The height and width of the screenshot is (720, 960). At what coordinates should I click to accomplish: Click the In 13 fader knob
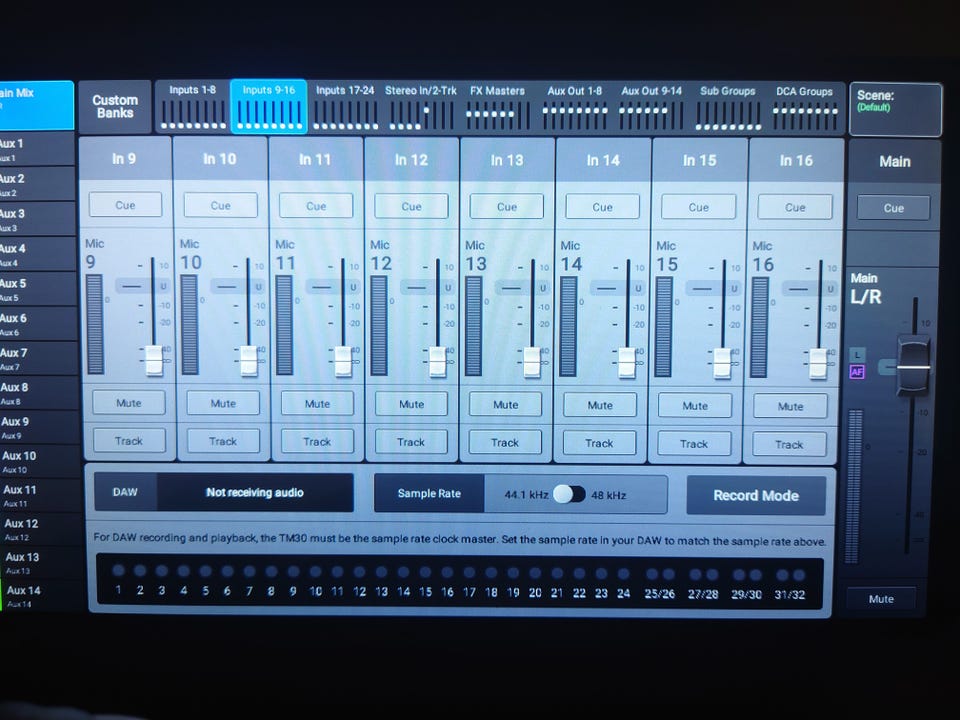click(x=532, y=362)
